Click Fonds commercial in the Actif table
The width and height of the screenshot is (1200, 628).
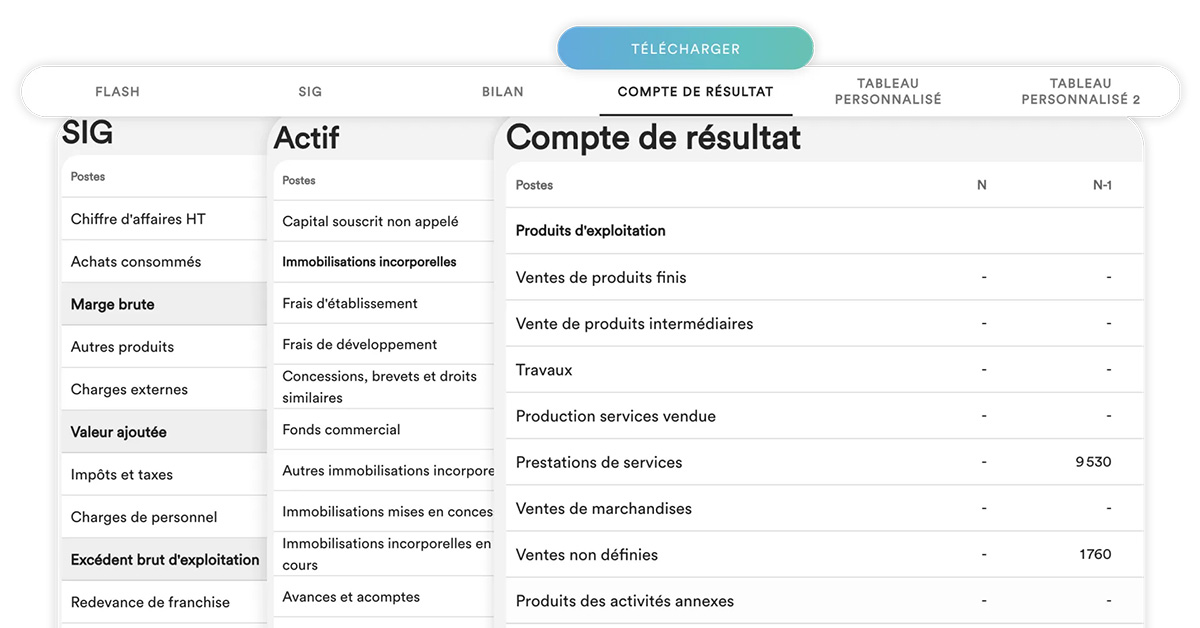click(341, 430)
